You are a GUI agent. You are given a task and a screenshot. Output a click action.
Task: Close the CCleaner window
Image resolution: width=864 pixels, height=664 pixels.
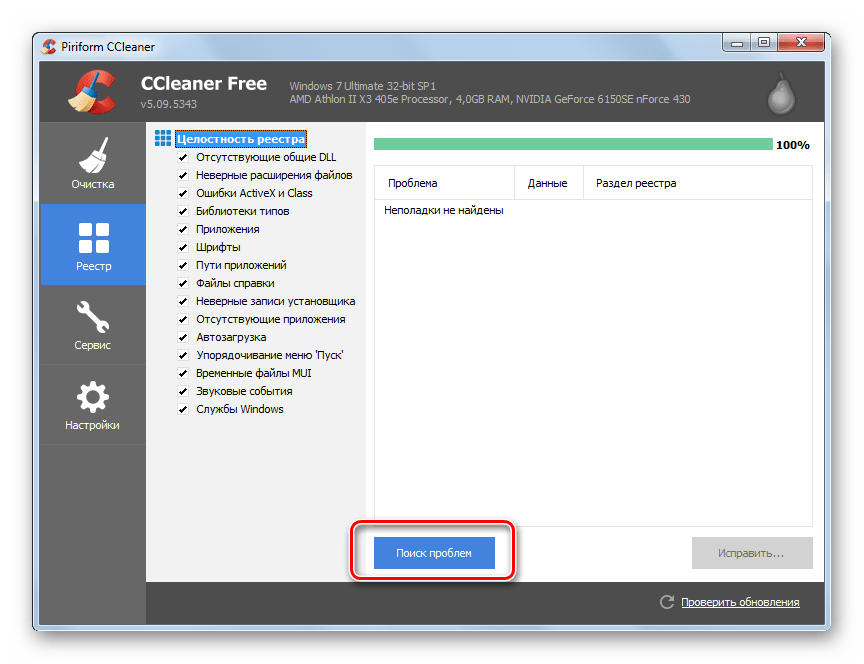(x=801, y=42)
